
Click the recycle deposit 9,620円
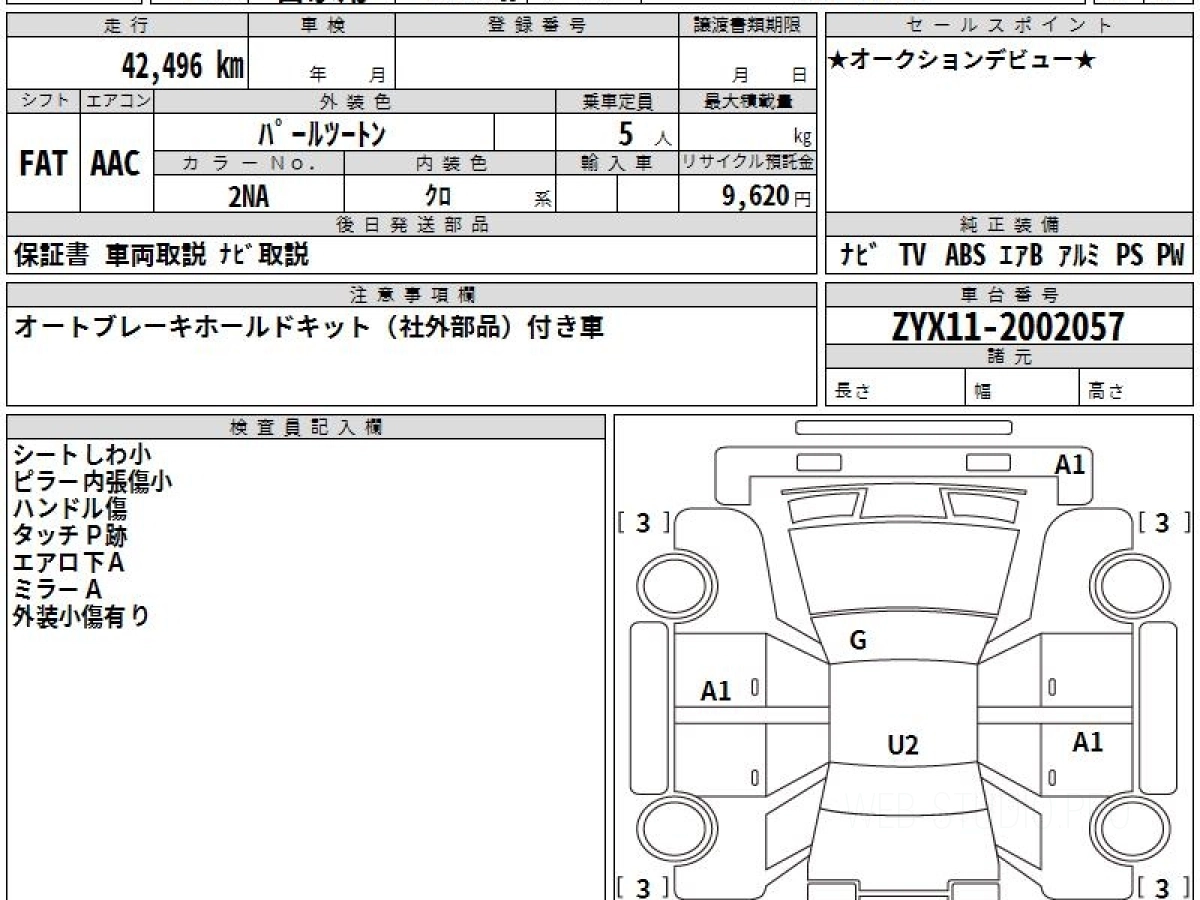click(766, 196)
